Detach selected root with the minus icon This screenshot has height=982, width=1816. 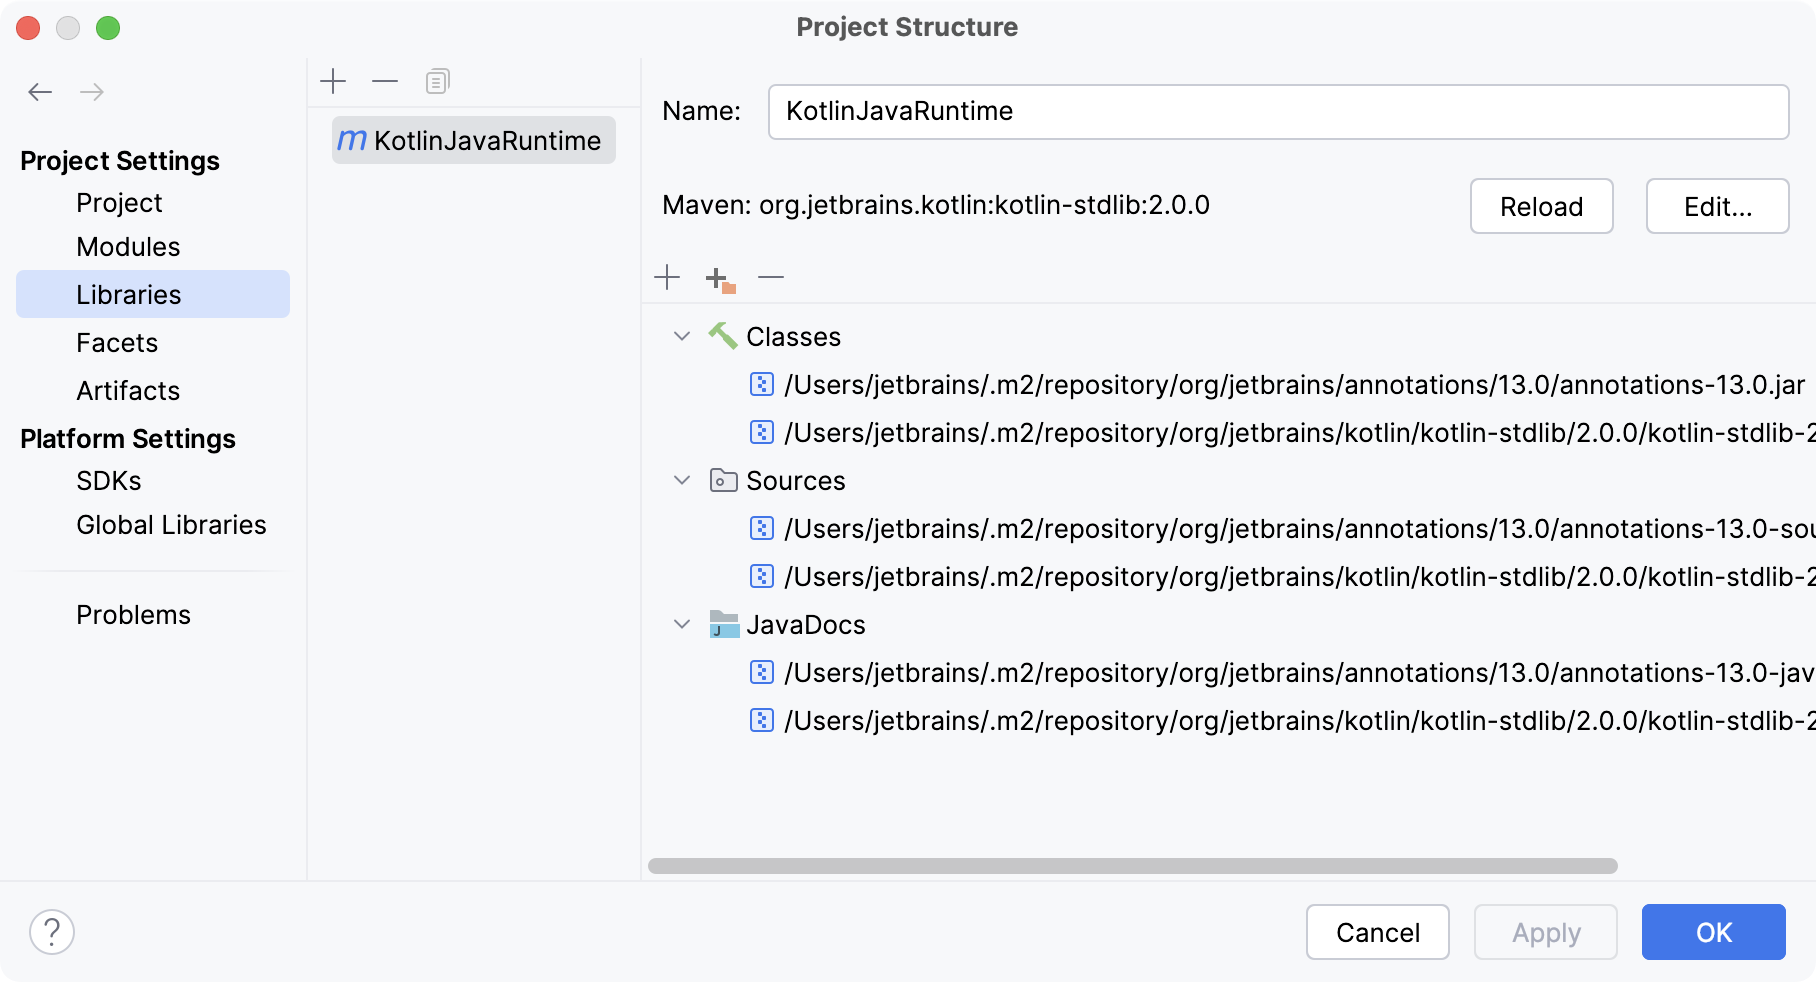[771, 277]
